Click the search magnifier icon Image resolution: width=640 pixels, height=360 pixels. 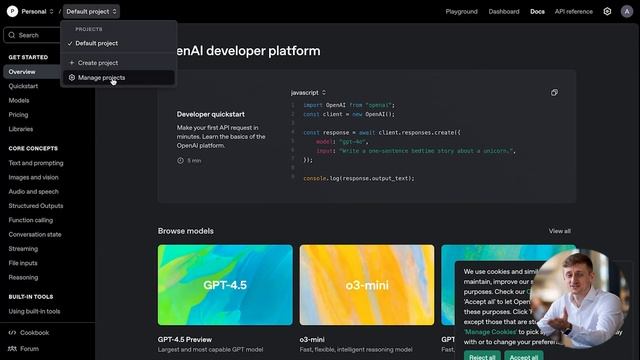(x=12, y=35)
